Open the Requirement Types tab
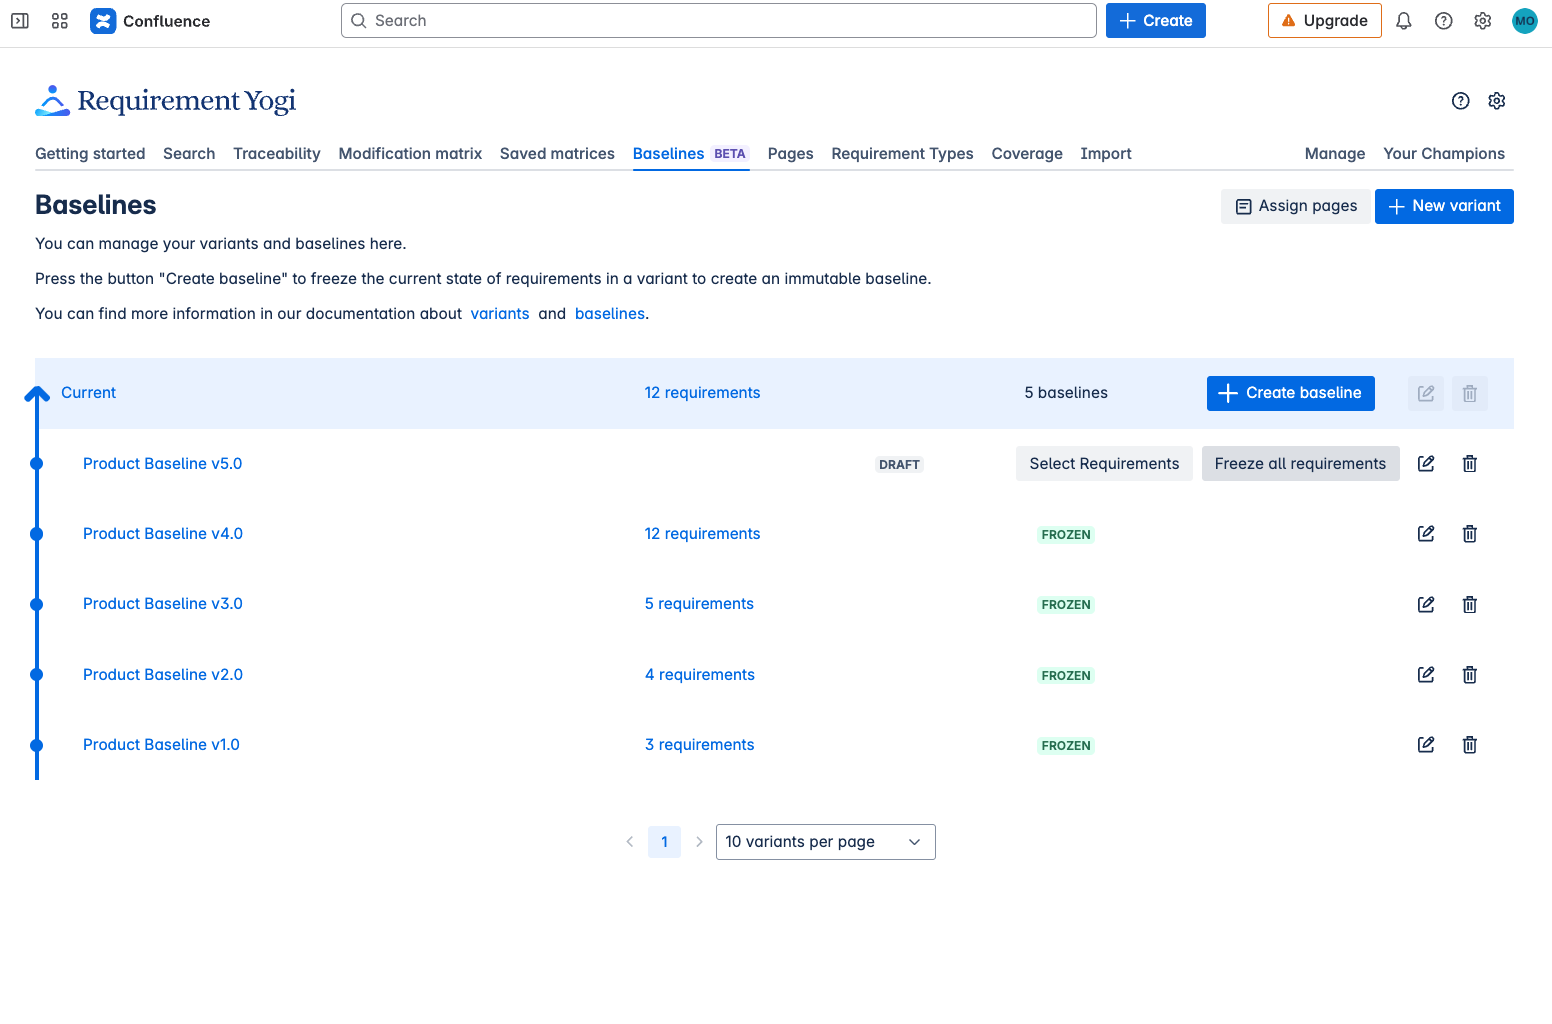The width and height of the screenshot is (1552, 1024). (x=902, y=154)
